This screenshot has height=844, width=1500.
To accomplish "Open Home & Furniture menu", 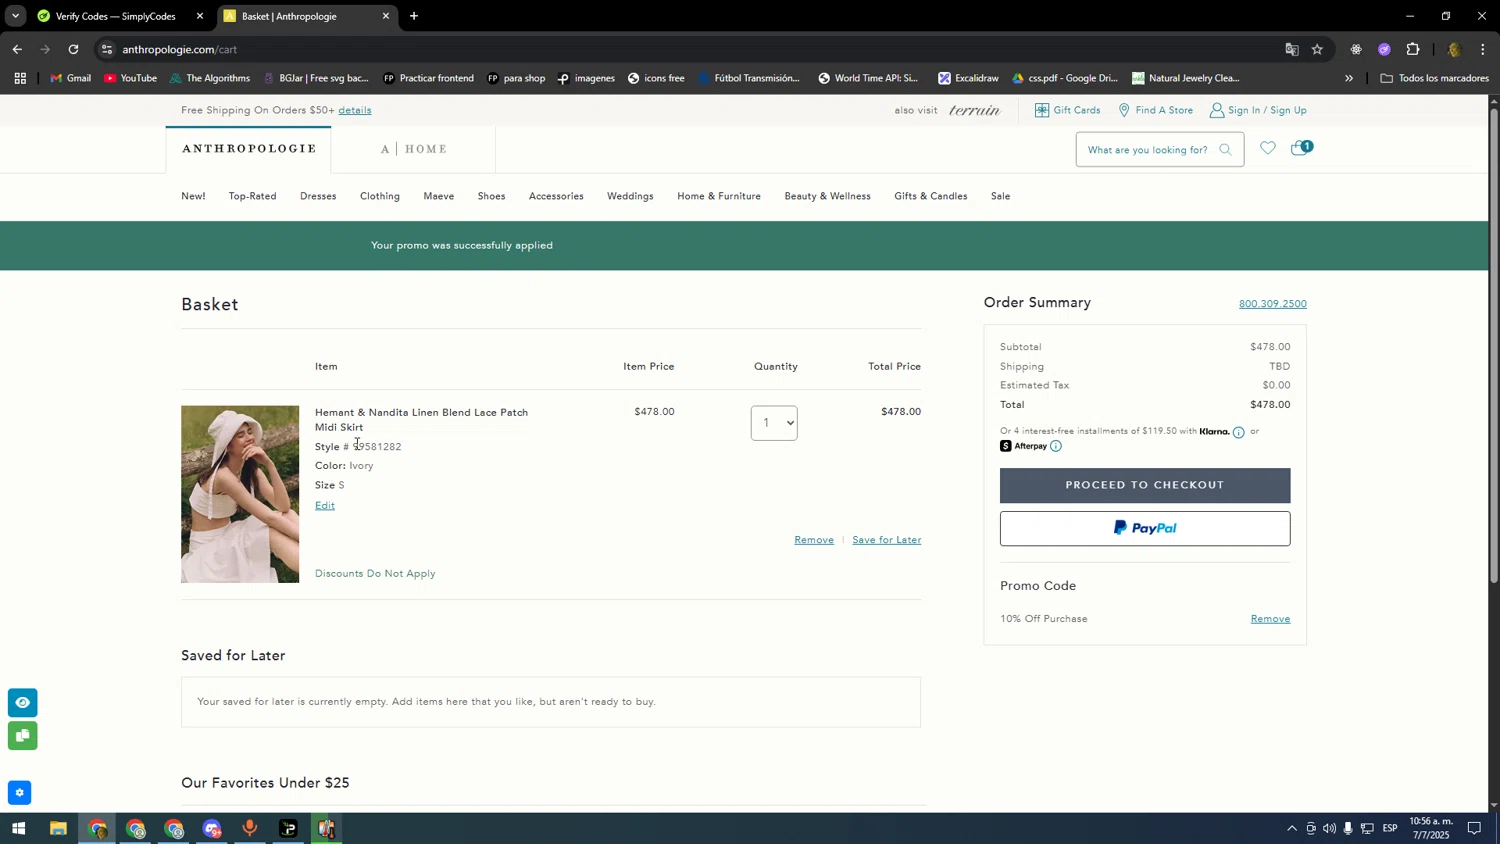I will click(x=719, y=196).
